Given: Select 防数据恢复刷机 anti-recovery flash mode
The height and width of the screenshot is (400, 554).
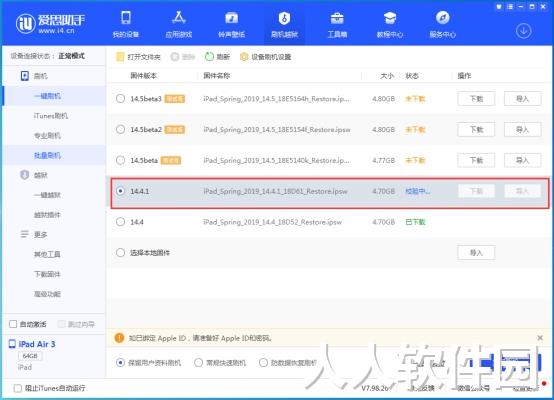Looking at the screenshot, I should tap(263, 363).
